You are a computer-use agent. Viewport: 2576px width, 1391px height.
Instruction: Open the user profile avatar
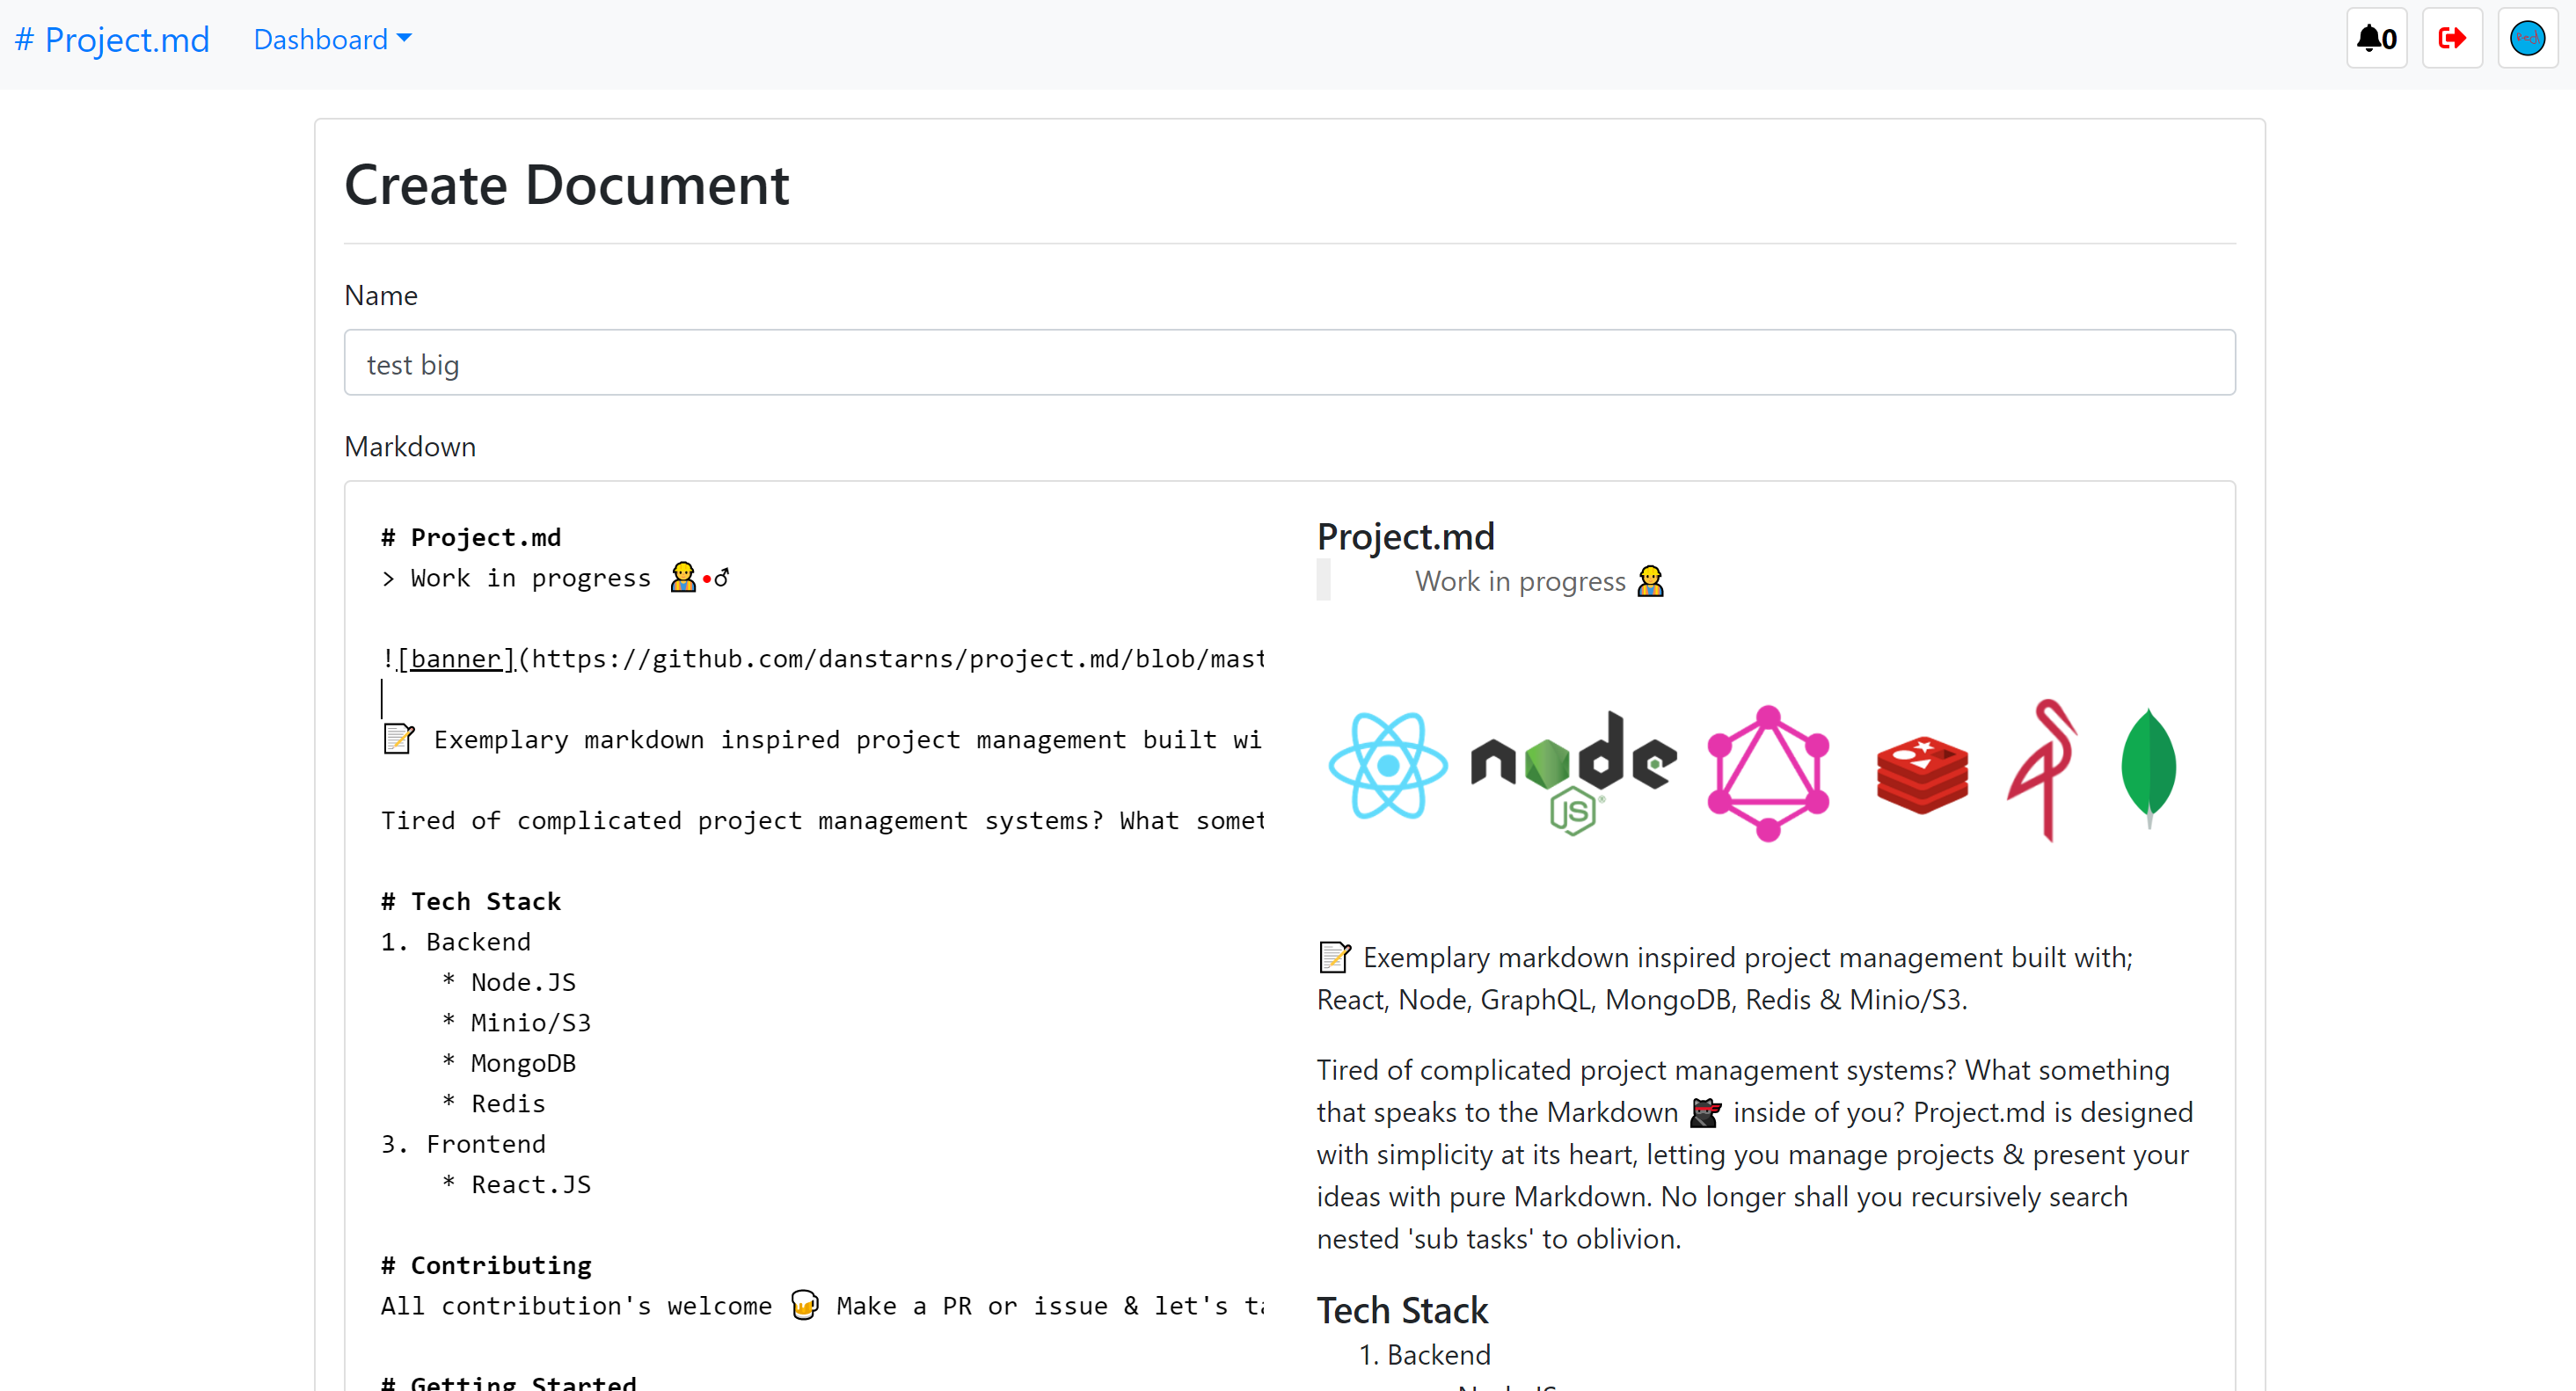pos(2526,39)
